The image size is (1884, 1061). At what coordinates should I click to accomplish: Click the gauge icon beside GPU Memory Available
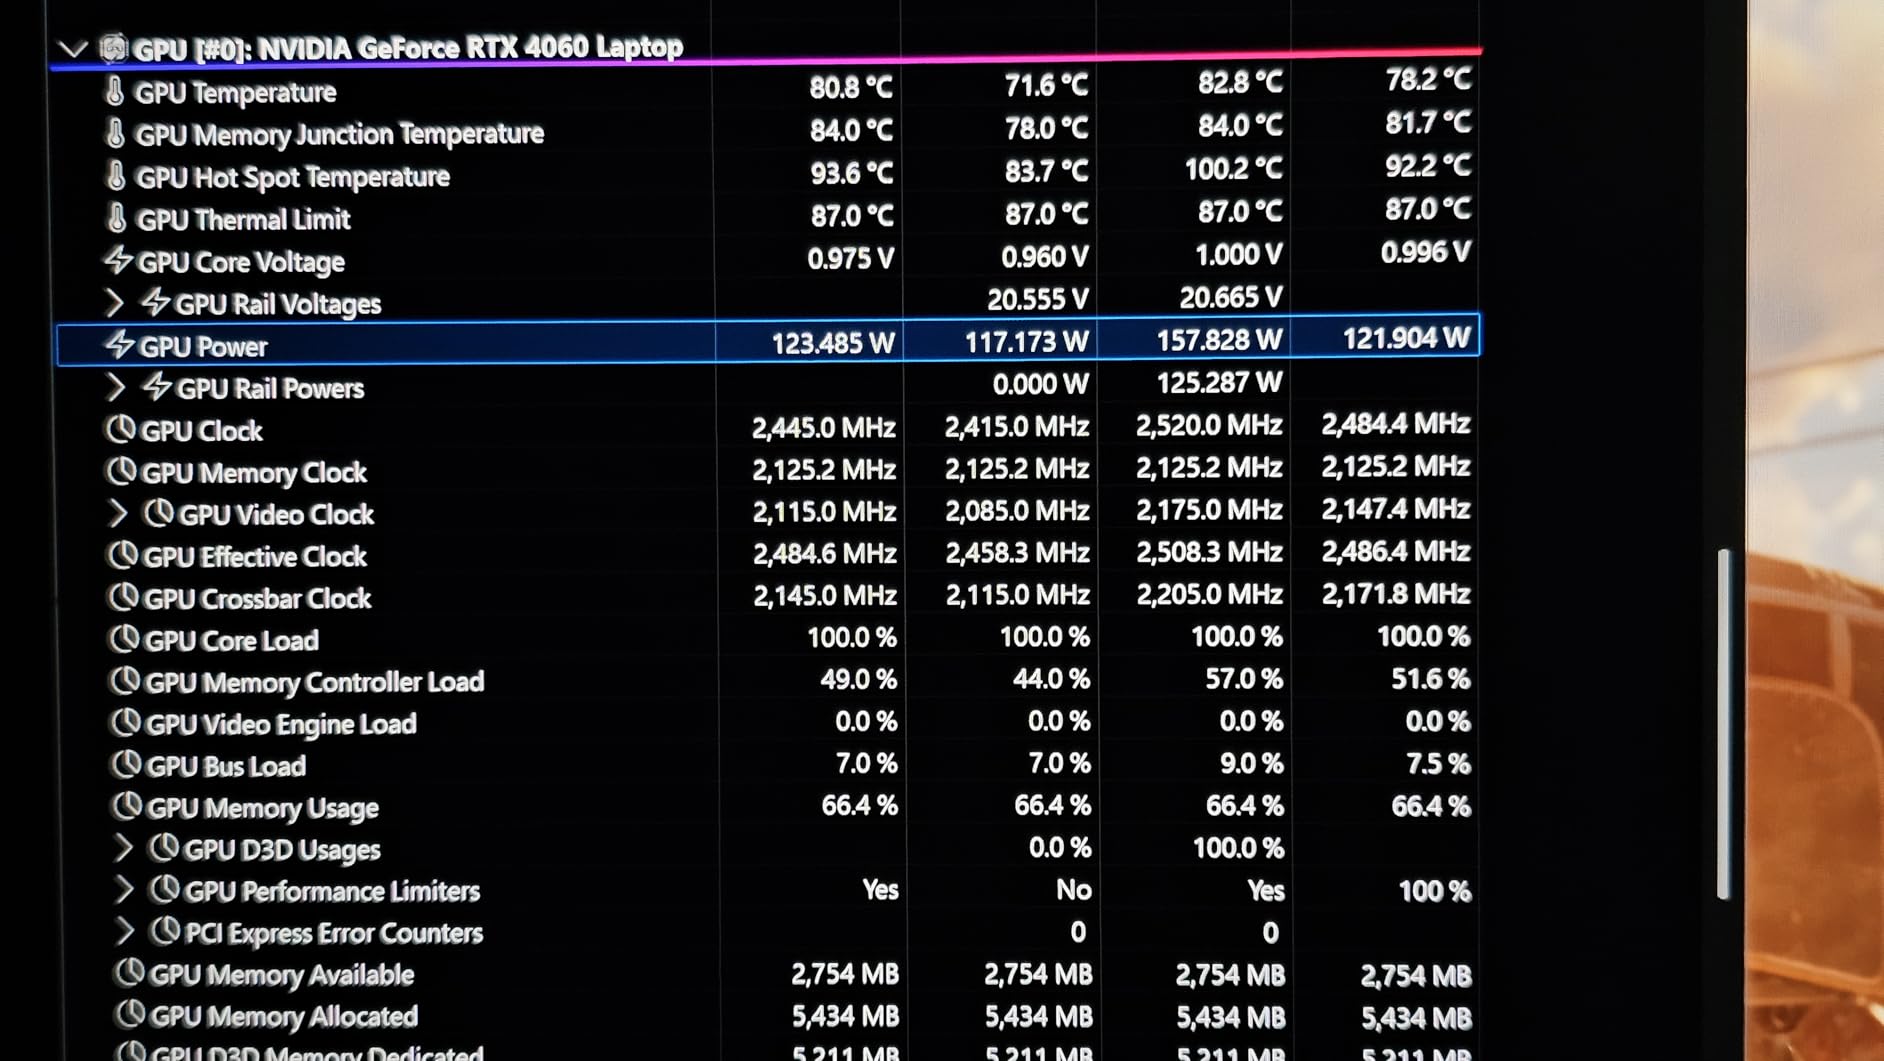tap(129, 973)
